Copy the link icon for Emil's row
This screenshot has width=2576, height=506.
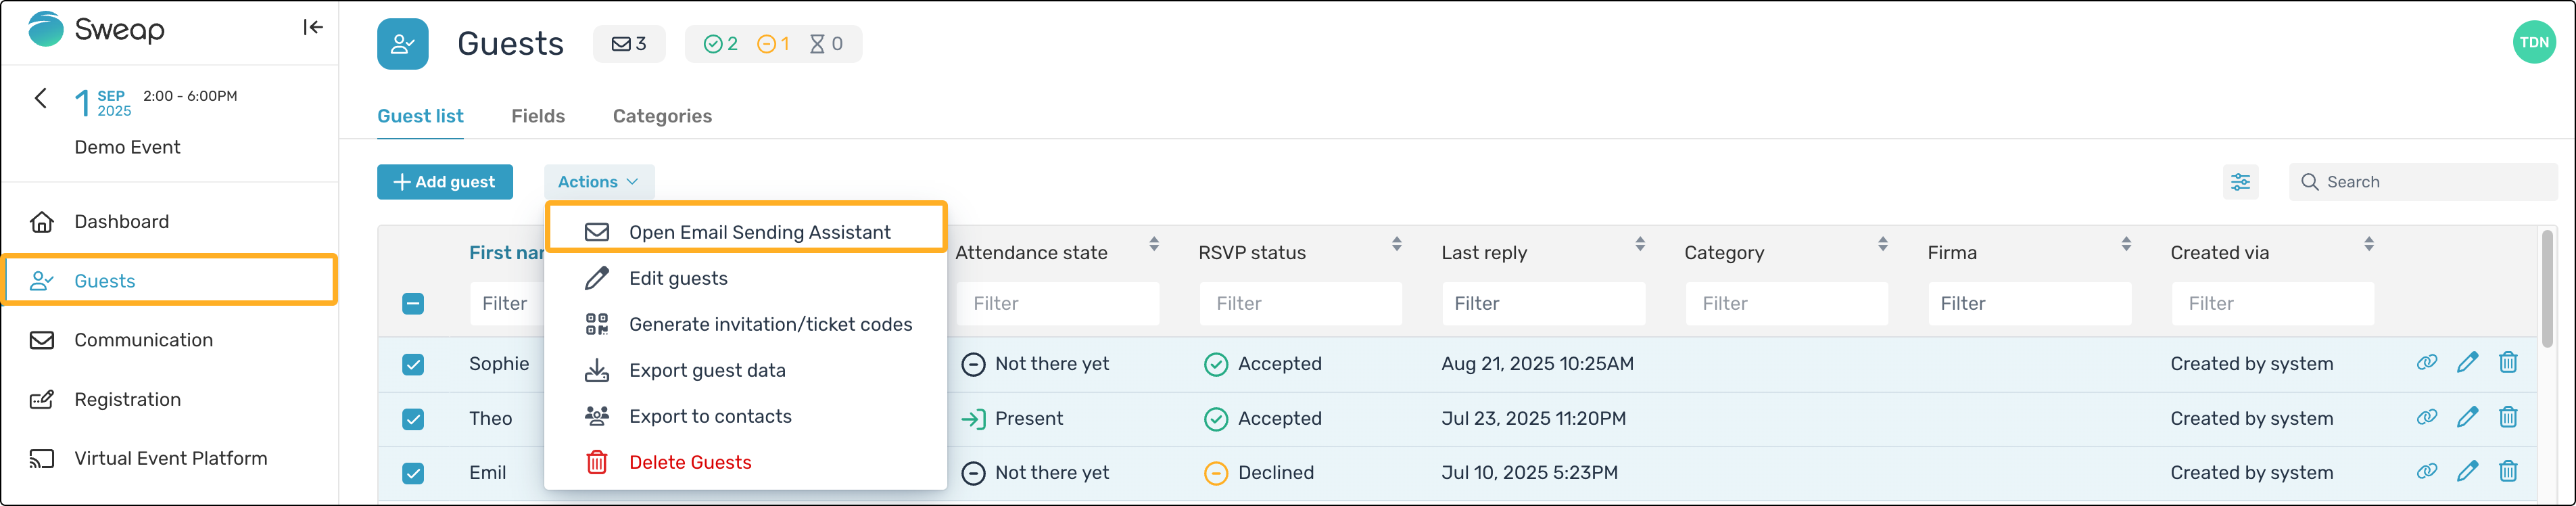(x=2426, y=471)
